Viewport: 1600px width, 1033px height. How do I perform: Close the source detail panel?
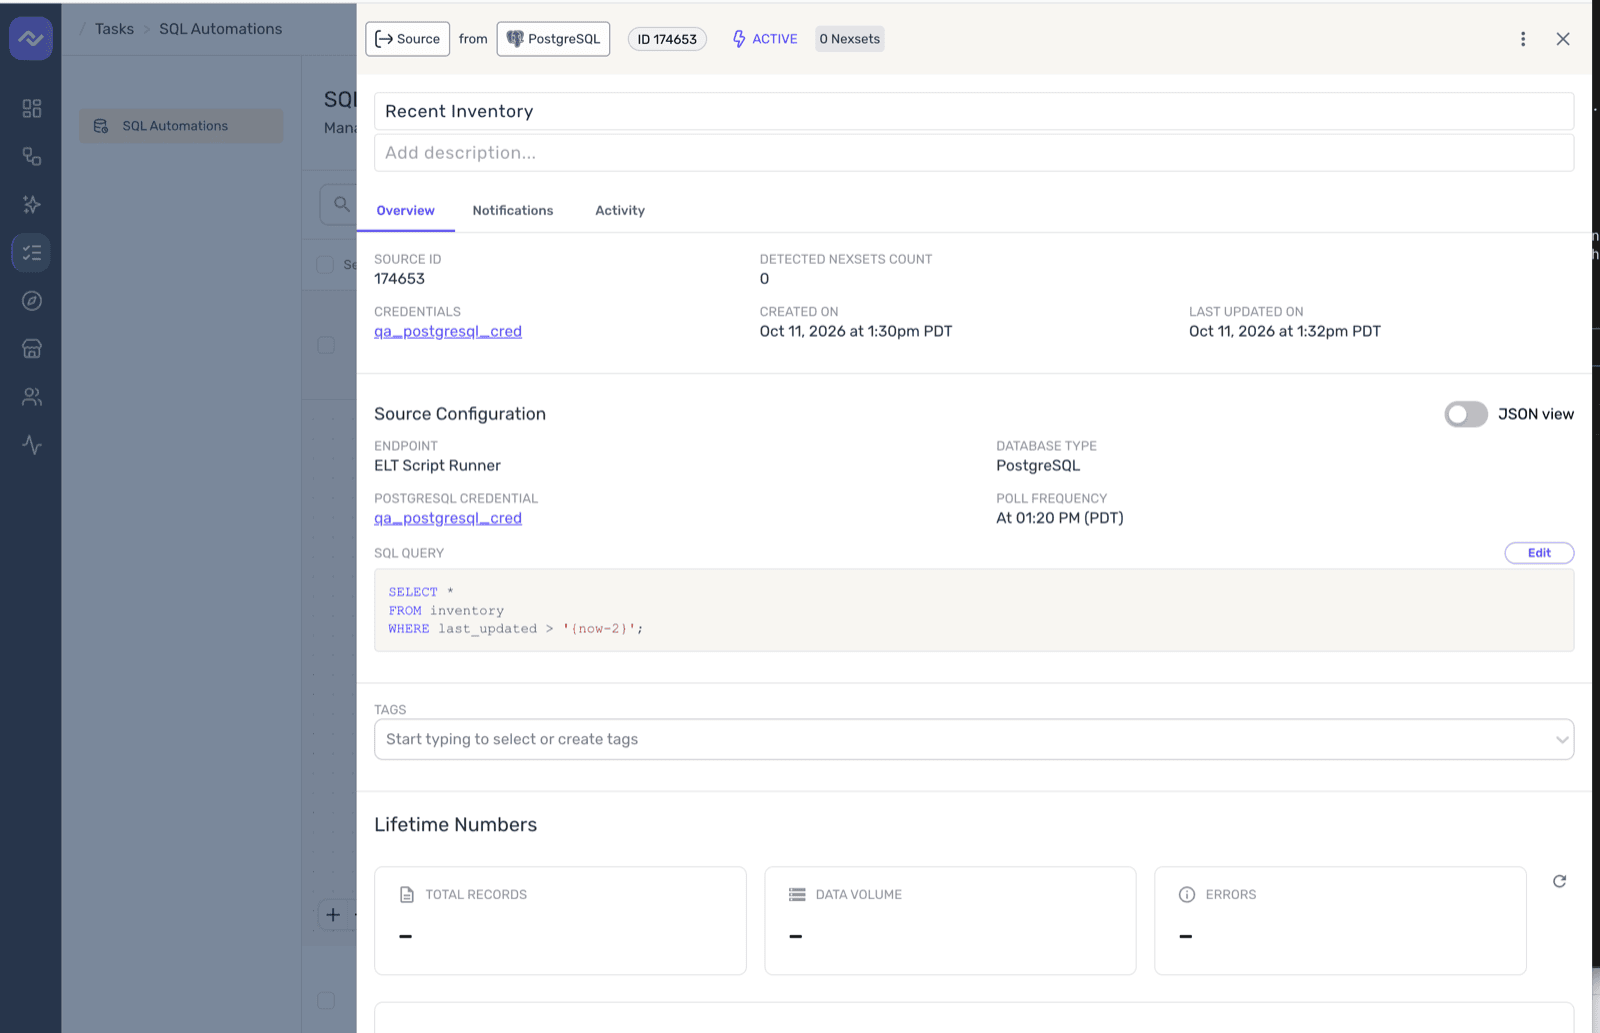pyautogui.click(x=1563, y=39)
